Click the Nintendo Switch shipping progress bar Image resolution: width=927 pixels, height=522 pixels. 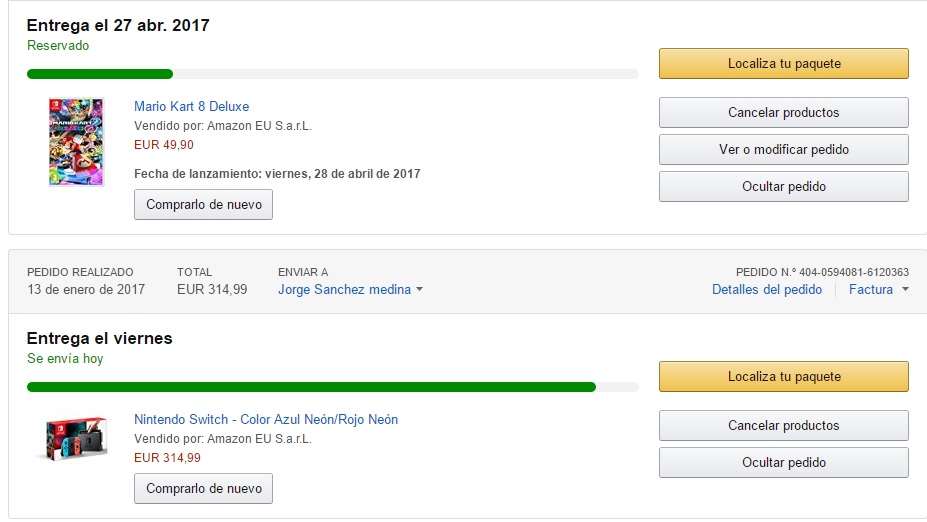(332, 387)
